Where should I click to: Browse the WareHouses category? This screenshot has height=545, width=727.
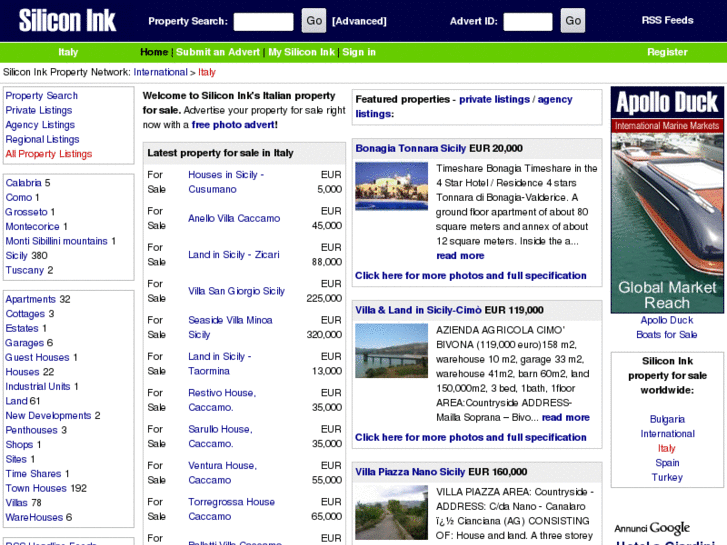[x=34, y=517]
